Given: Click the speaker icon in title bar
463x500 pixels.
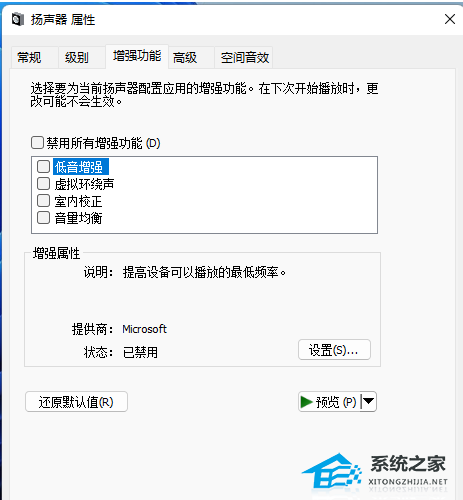Looking at the screenshot, I should pos(18,19).
